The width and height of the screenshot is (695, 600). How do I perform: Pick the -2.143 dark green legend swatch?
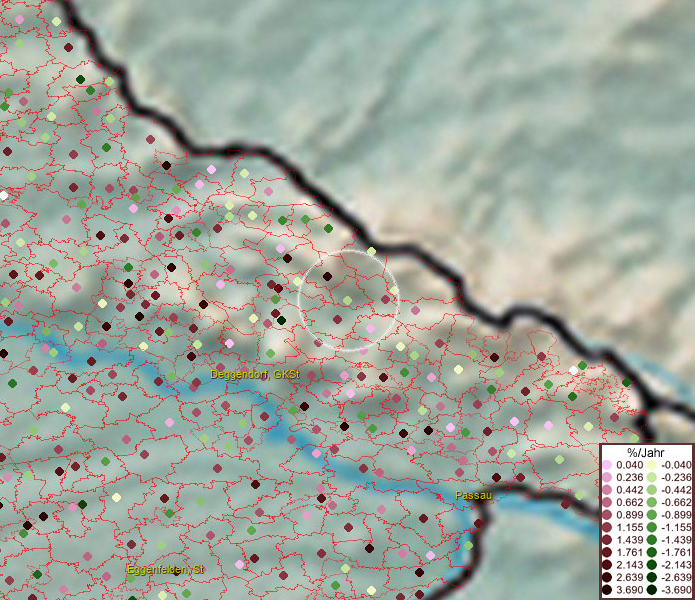coord(652,565)
